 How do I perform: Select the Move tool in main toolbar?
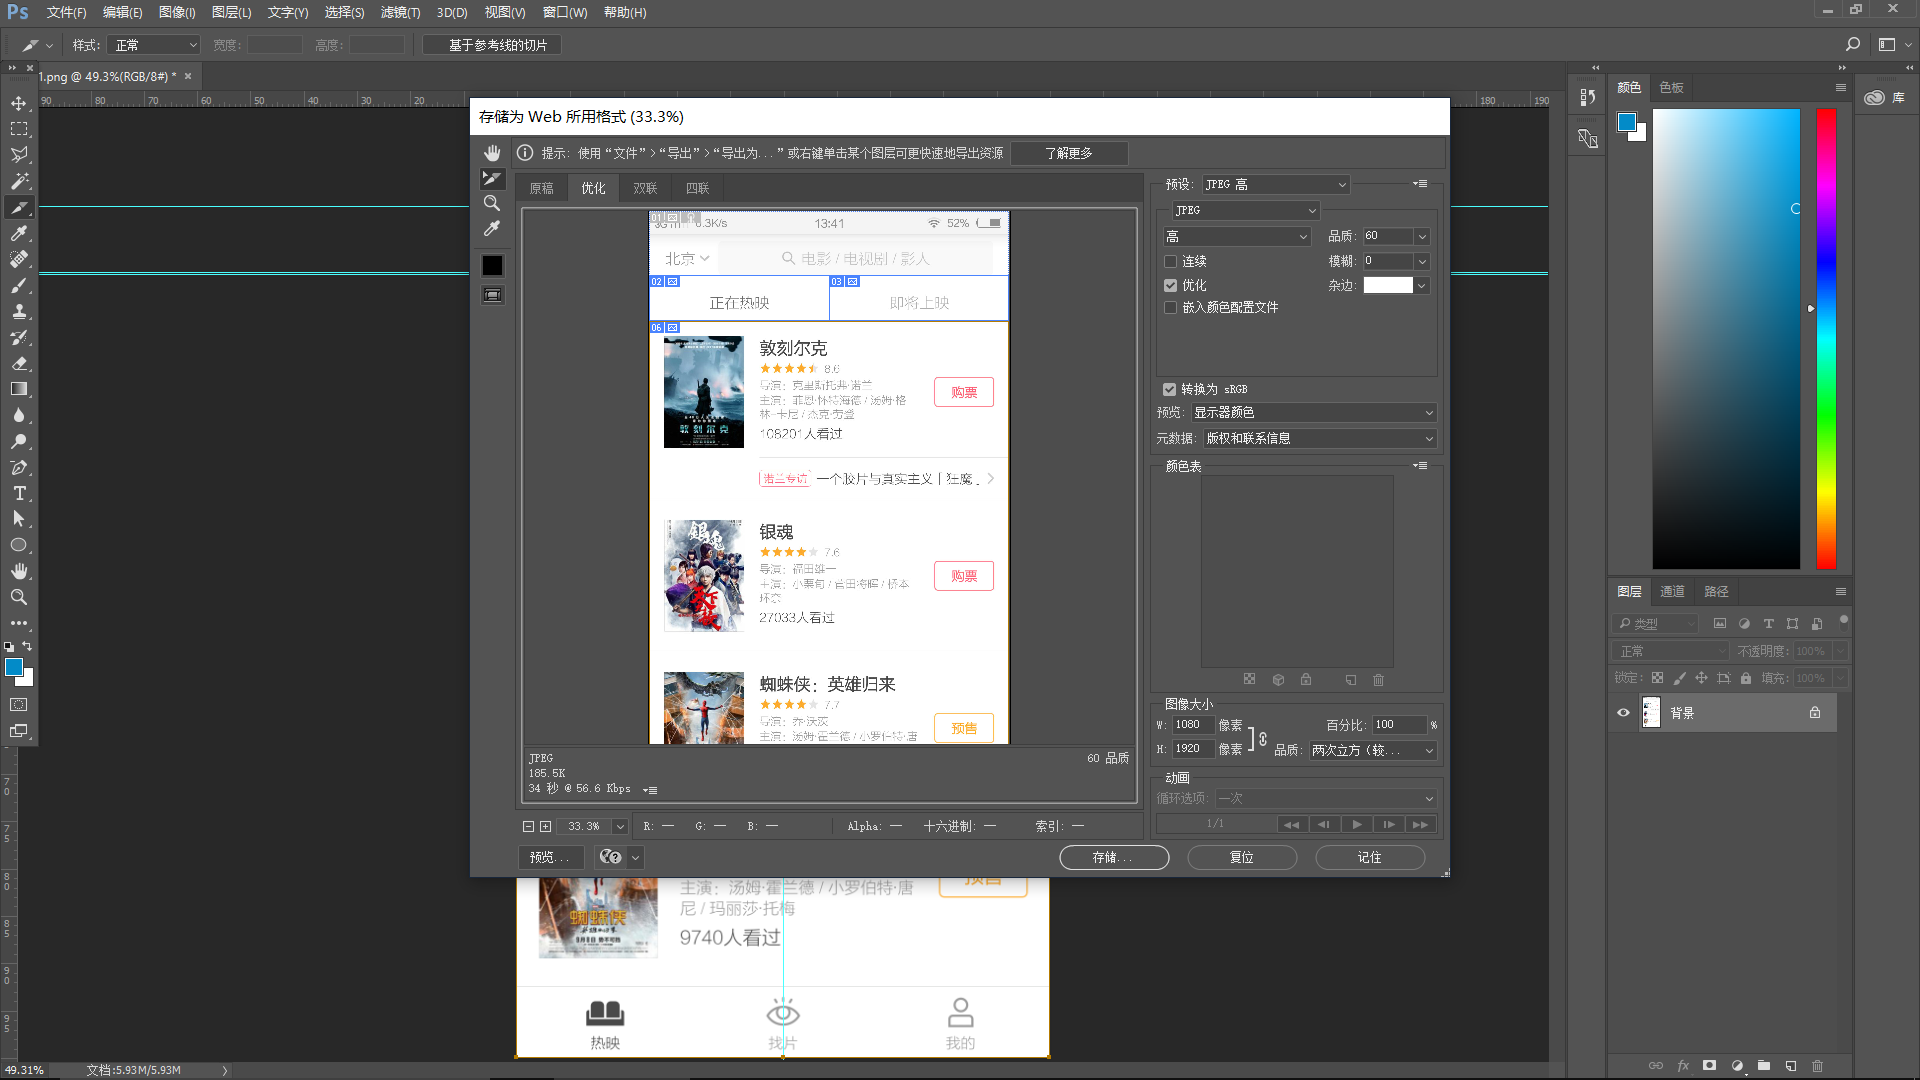19,103
